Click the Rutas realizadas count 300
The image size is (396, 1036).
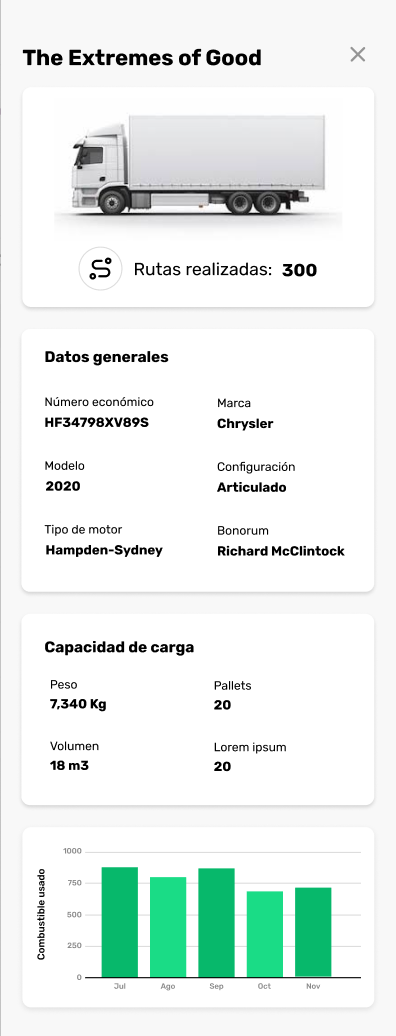tap(299, 270)
